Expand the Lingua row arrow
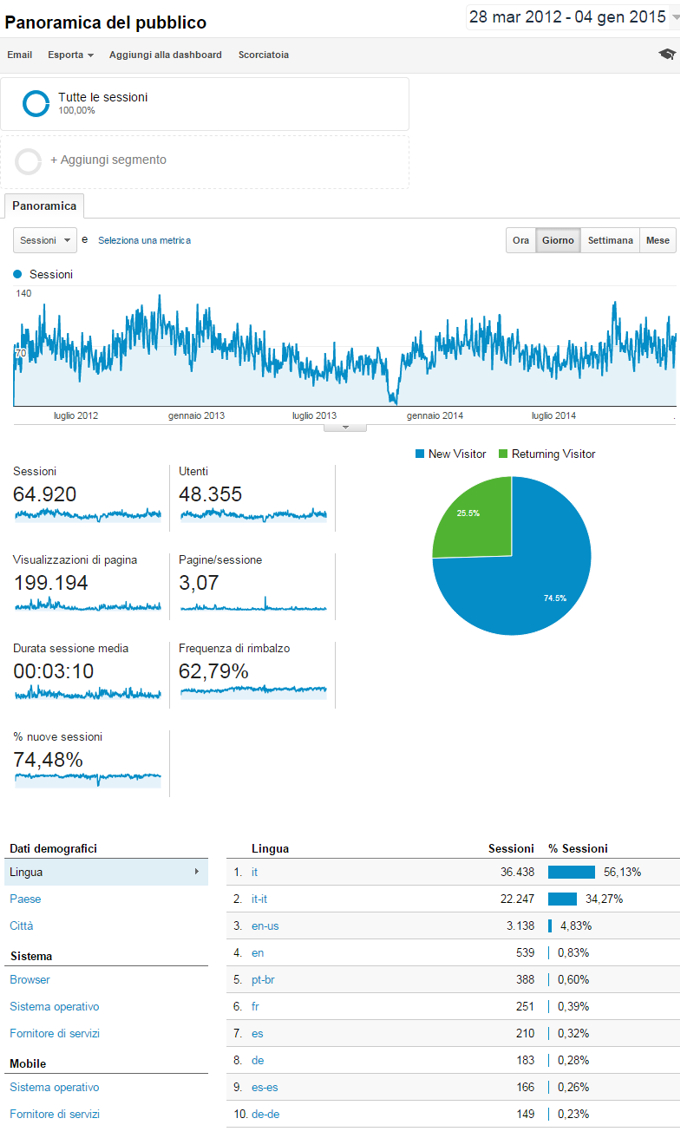 pos(196,872)
